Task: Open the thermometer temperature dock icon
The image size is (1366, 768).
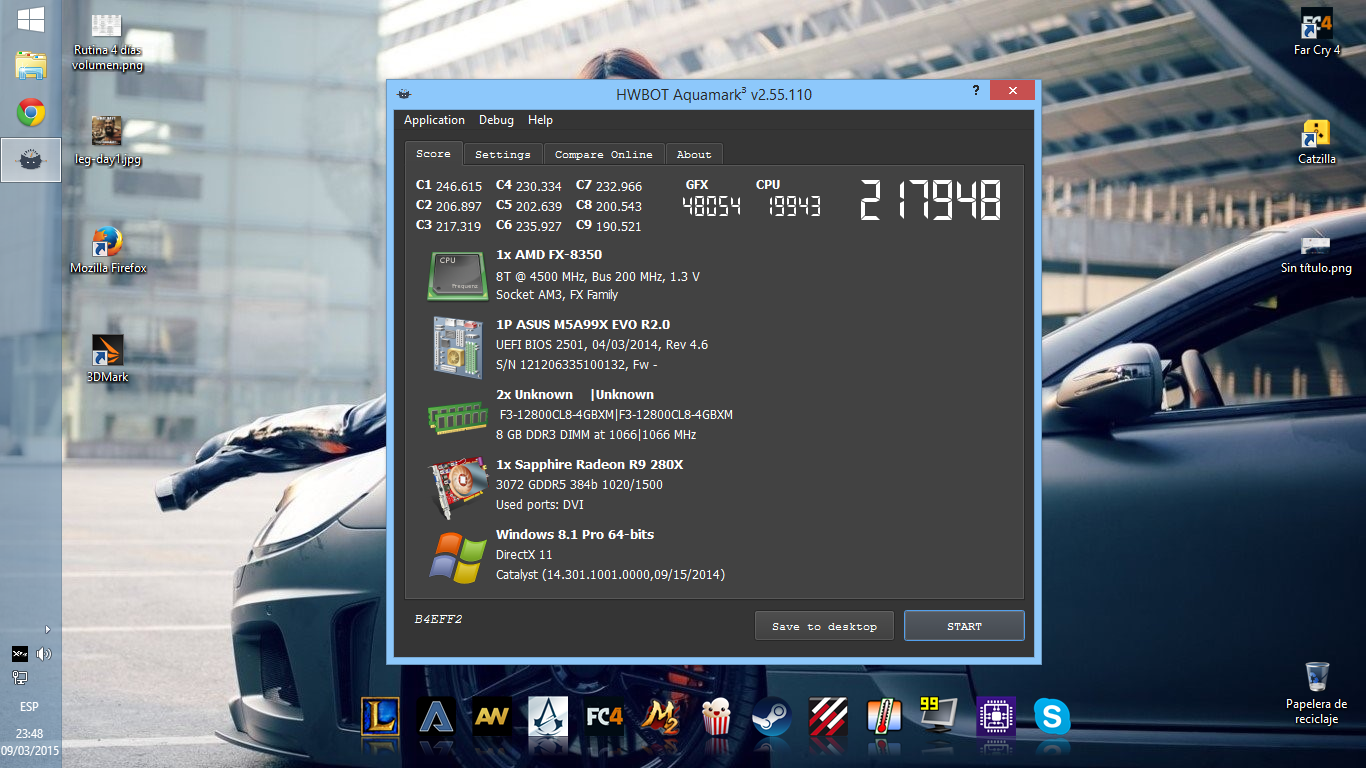Action: 884,717
